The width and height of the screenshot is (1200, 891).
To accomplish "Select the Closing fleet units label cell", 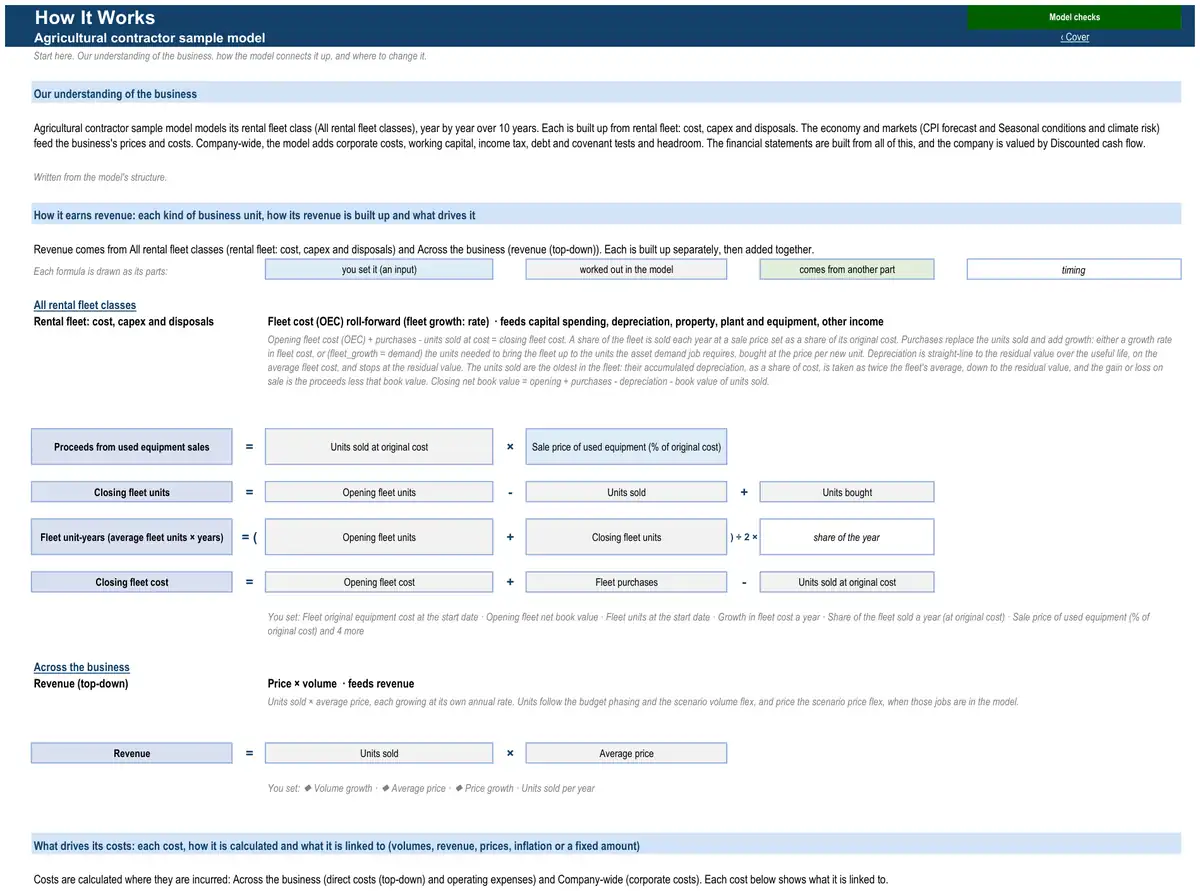I will coord(132,492).
